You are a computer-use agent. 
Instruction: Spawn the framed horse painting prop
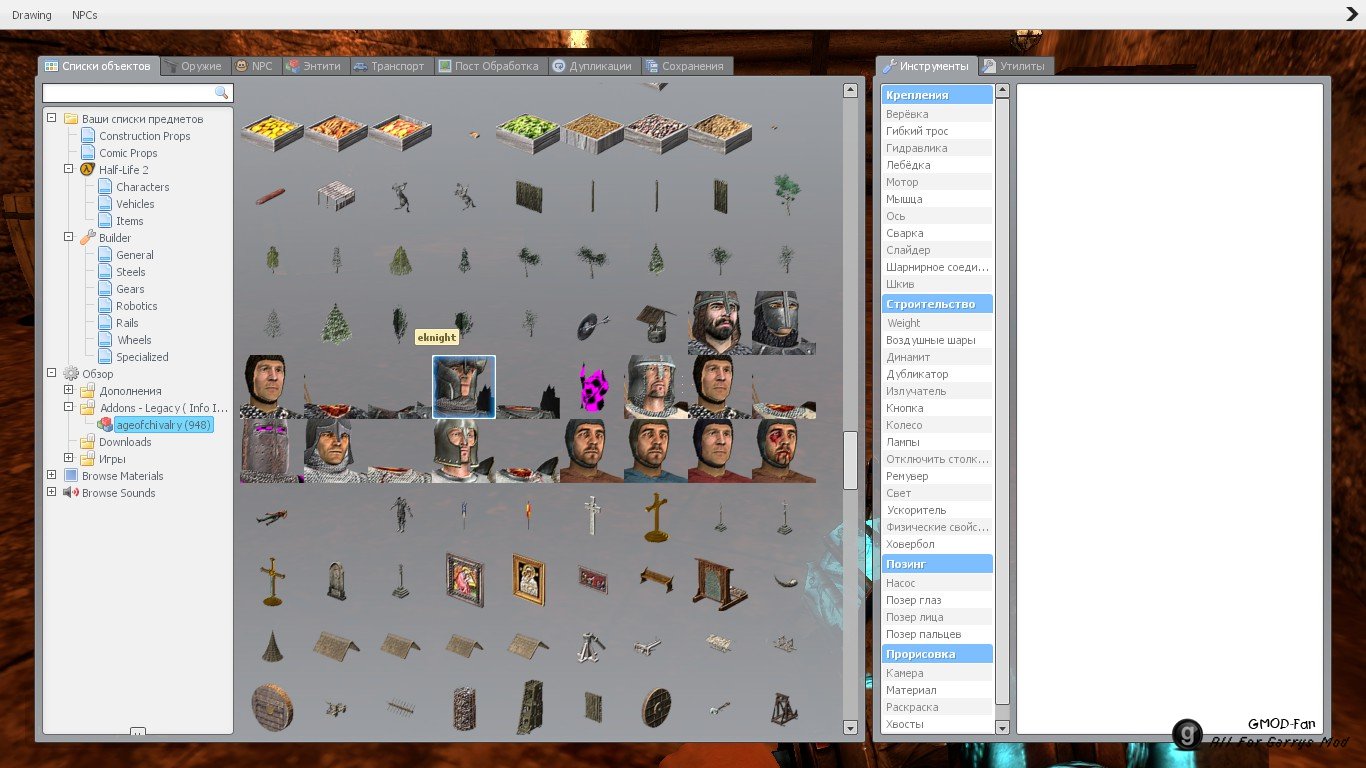click(x=464, y=579)
